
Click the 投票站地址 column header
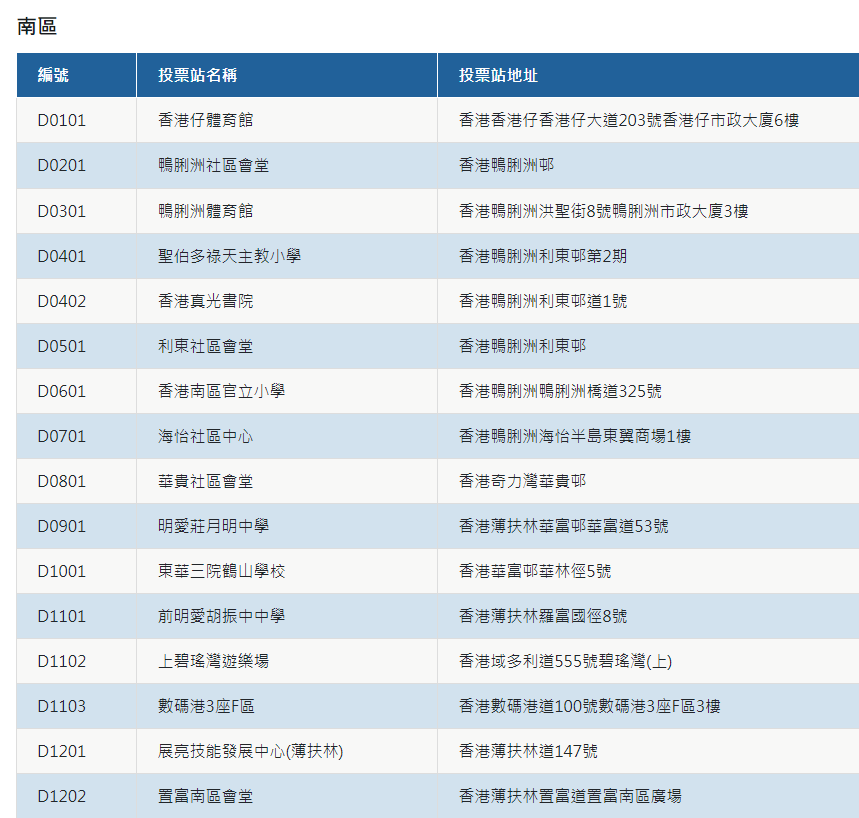(x=498, y=76)
